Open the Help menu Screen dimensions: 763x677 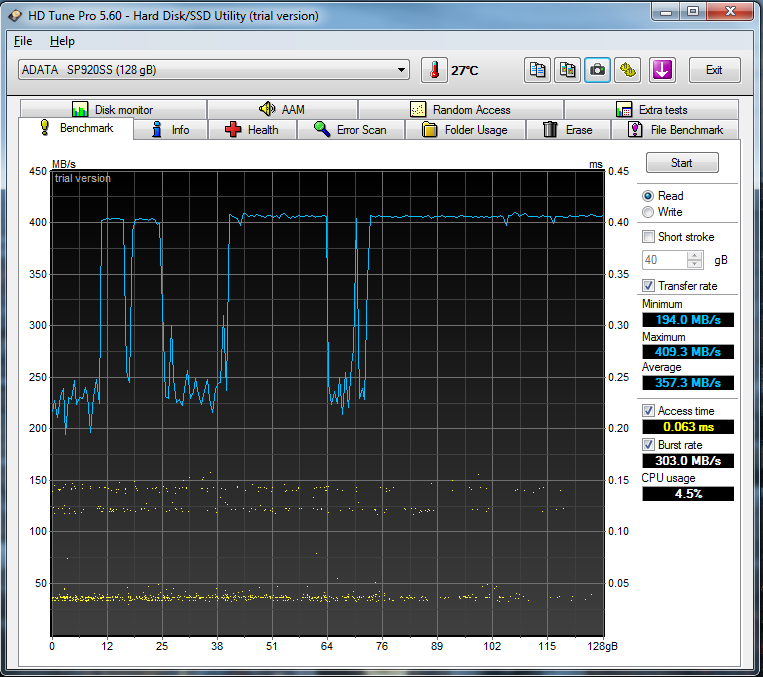62,41
